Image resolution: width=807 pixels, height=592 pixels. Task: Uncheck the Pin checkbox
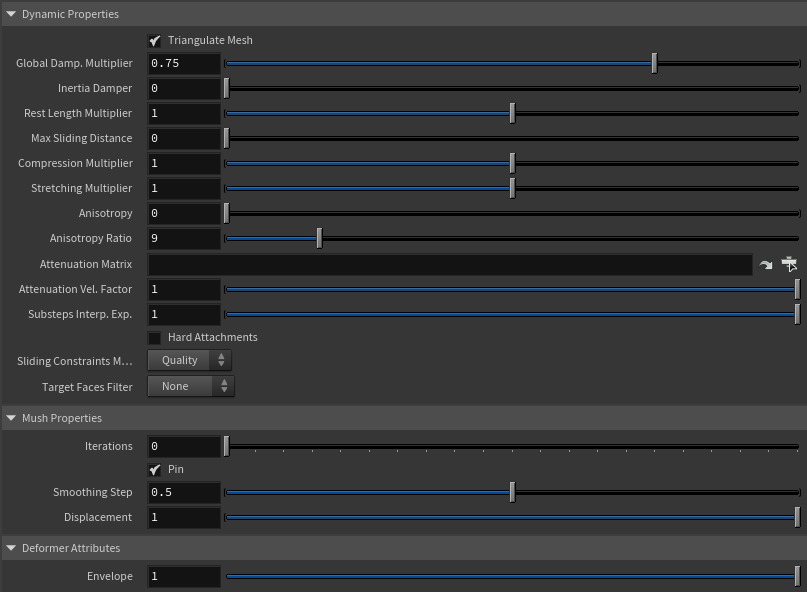click(x=154, y=469)
